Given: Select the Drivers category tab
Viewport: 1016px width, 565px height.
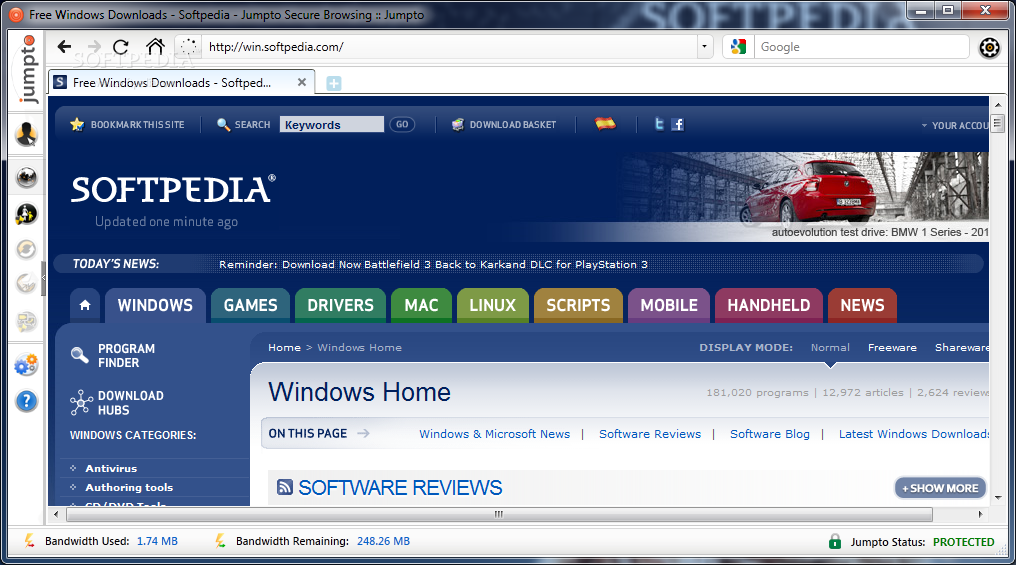Looking at the screenshot, I should pyautogui.click(x=340, y=305).
